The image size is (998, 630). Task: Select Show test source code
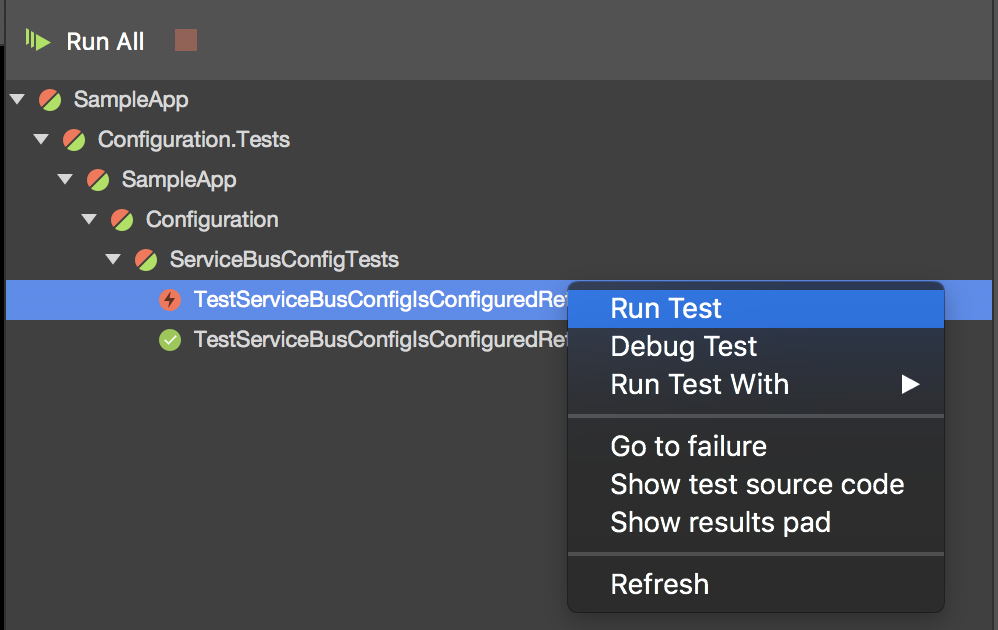coord(757,485)
